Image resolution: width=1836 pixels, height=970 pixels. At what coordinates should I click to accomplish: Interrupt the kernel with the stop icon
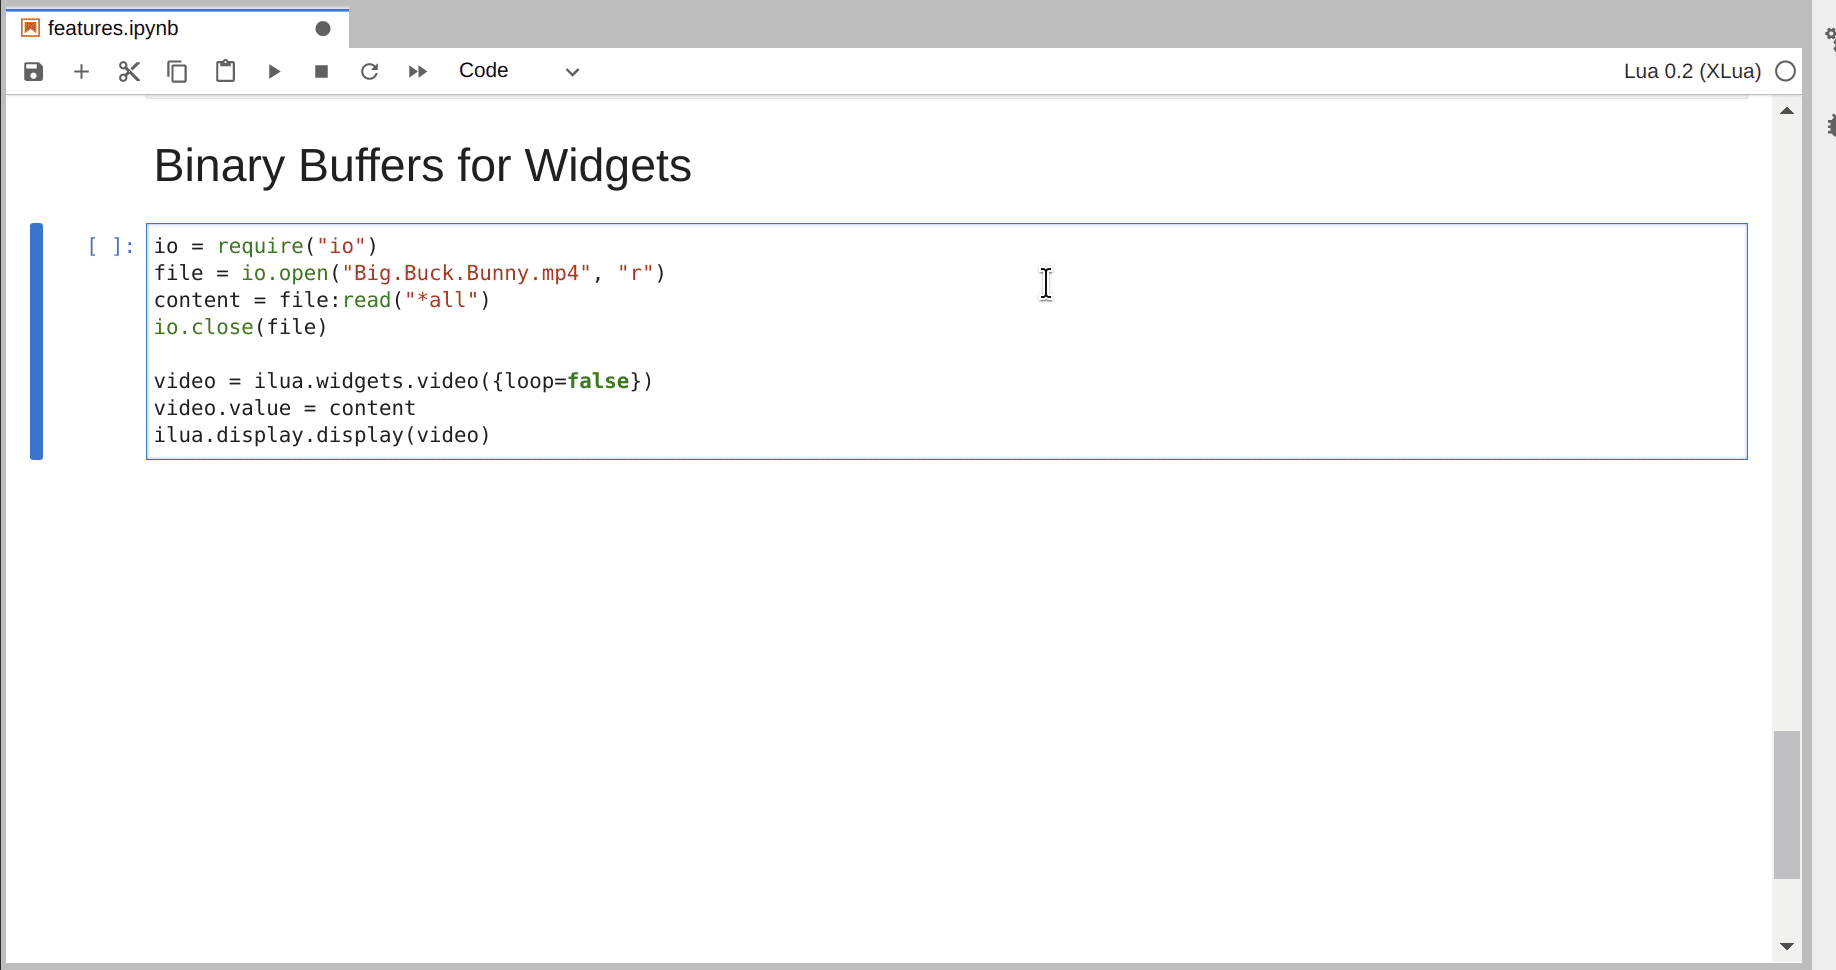coord(321,71)
